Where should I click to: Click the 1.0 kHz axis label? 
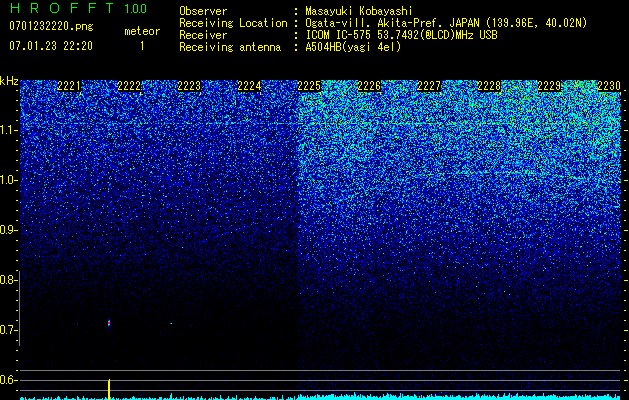tap(9, 180)
